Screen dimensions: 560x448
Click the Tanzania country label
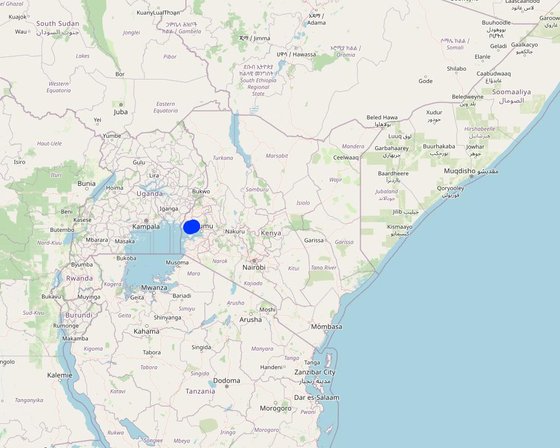[200, 391]
